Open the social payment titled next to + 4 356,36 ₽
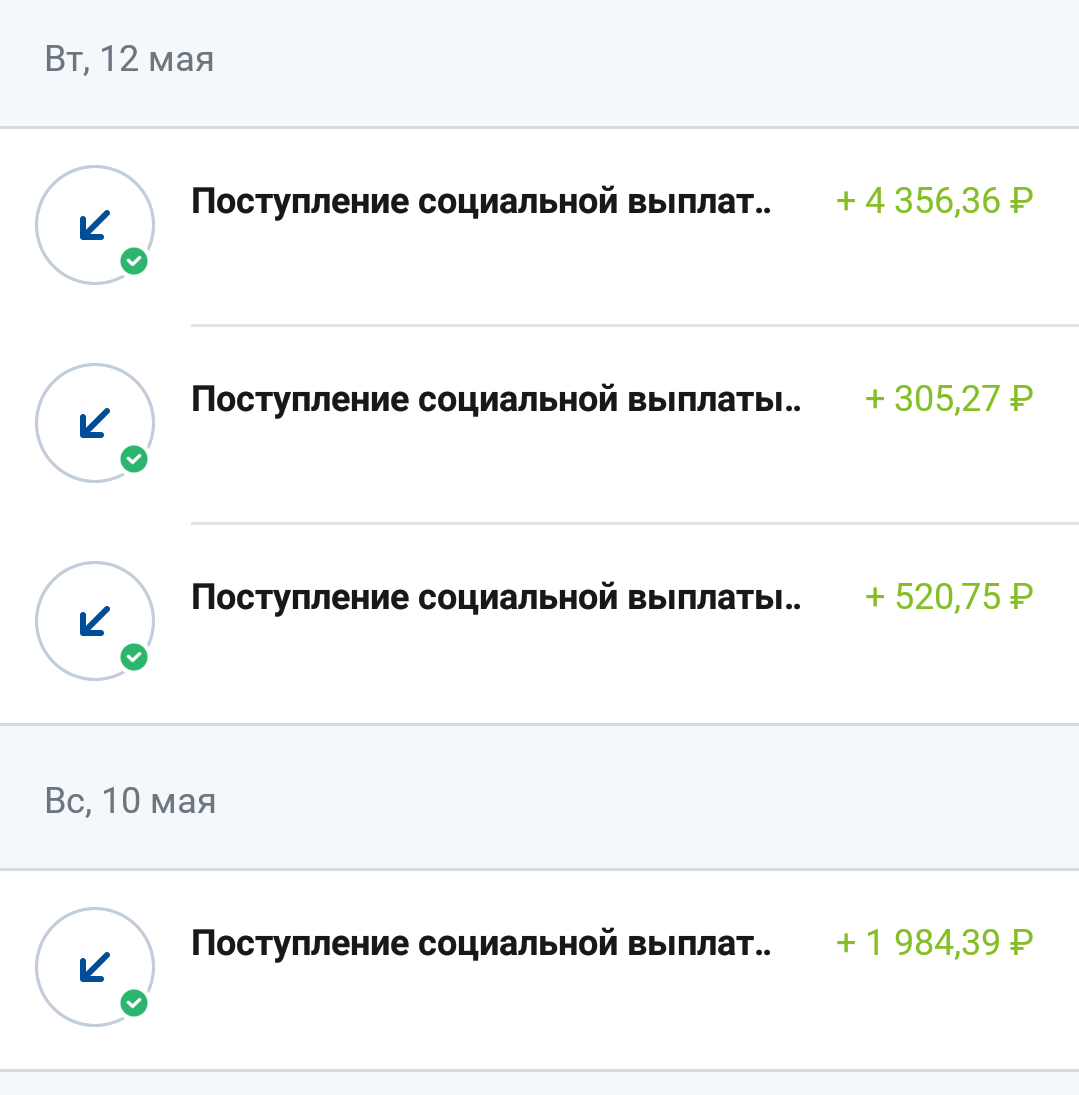The width and height of the screenshot is (1079, 1095). [481, 202]
